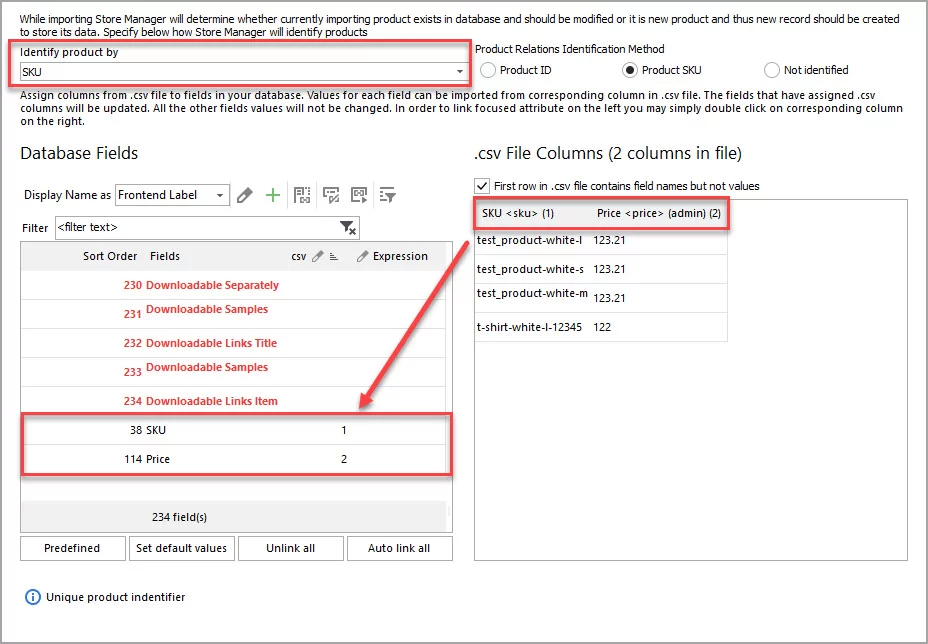The height and width of the screenshot is (644, 928).
Task: Click csv link value 2 in Price row
Action: [344, 459]
